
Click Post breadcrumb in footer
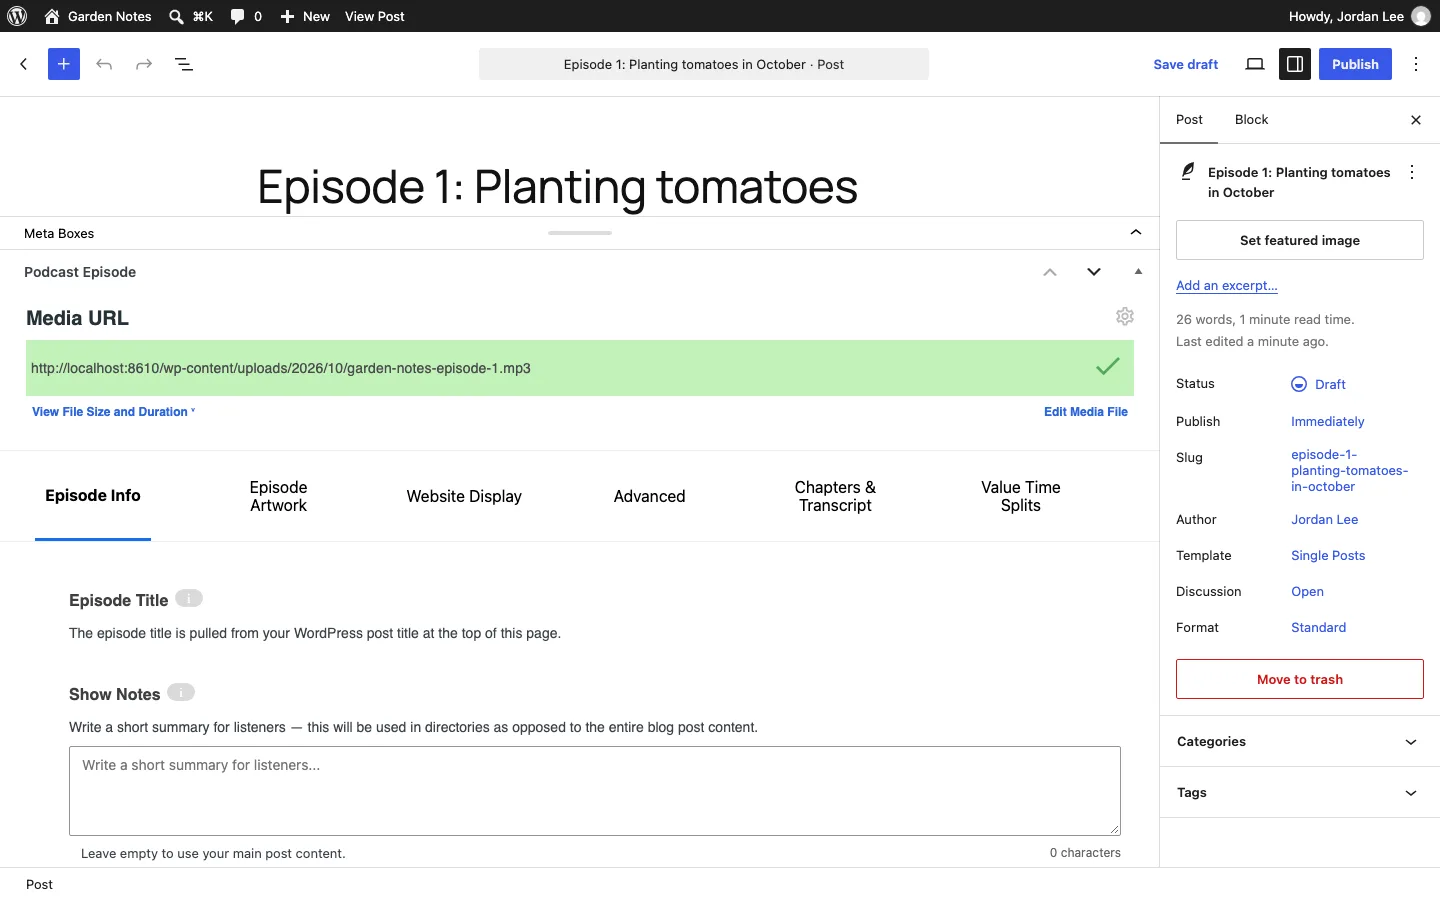[40, 884]
